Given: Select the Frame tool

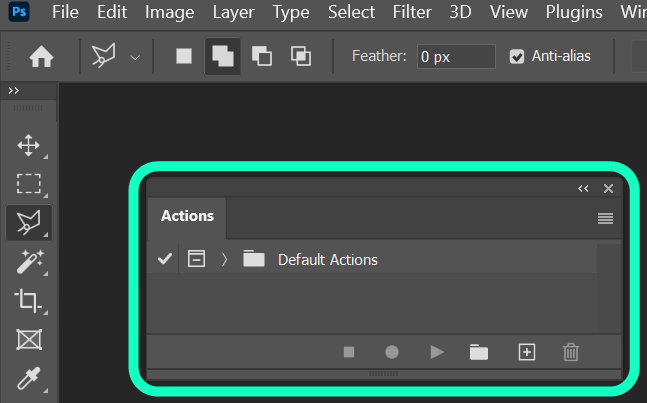Looking at the screenshot, I should (x=28, y=339).
